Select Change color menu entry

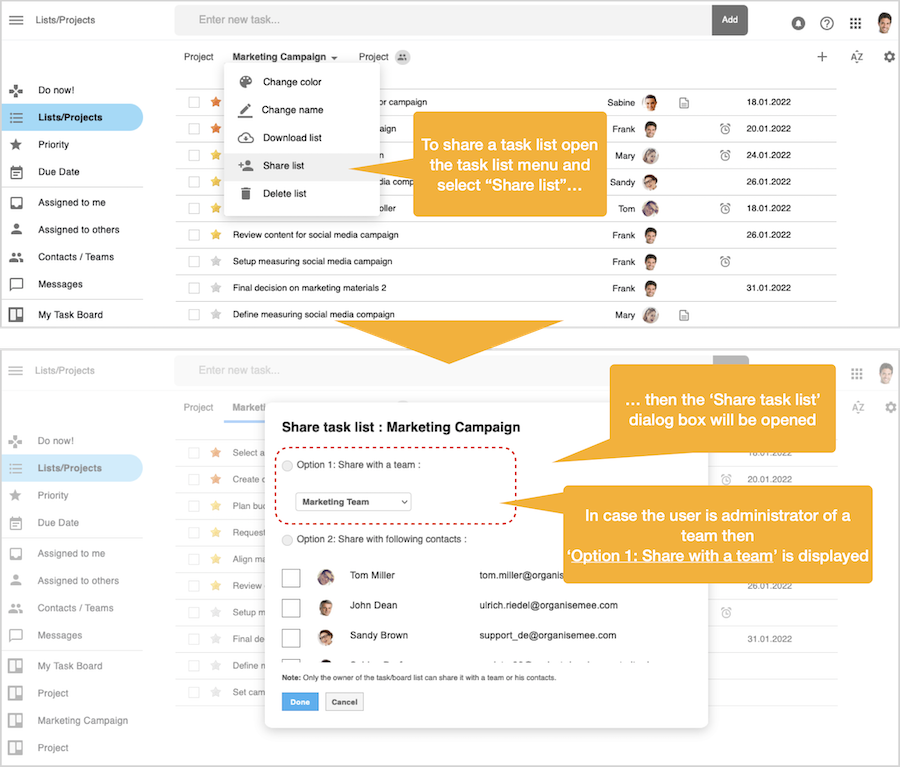(291, 82)
